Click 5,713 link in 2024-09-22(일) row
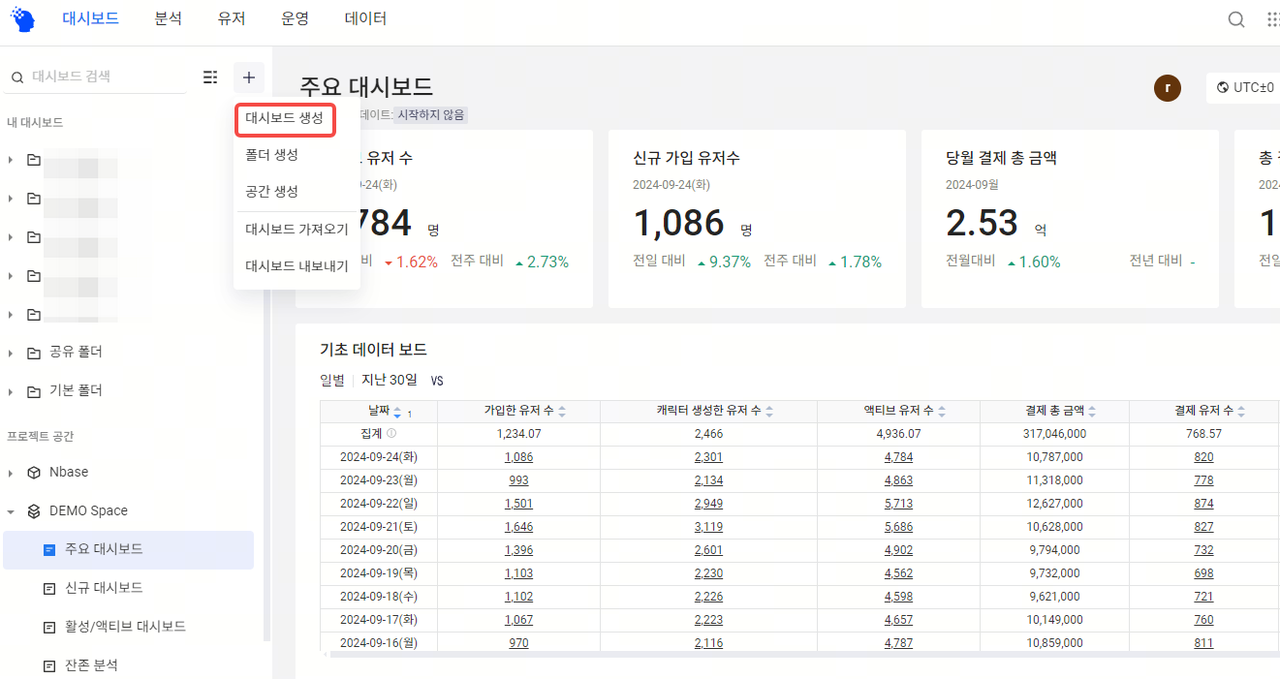Image resolution: width=1280 pixels, height=679 pixels. point(898,503)
